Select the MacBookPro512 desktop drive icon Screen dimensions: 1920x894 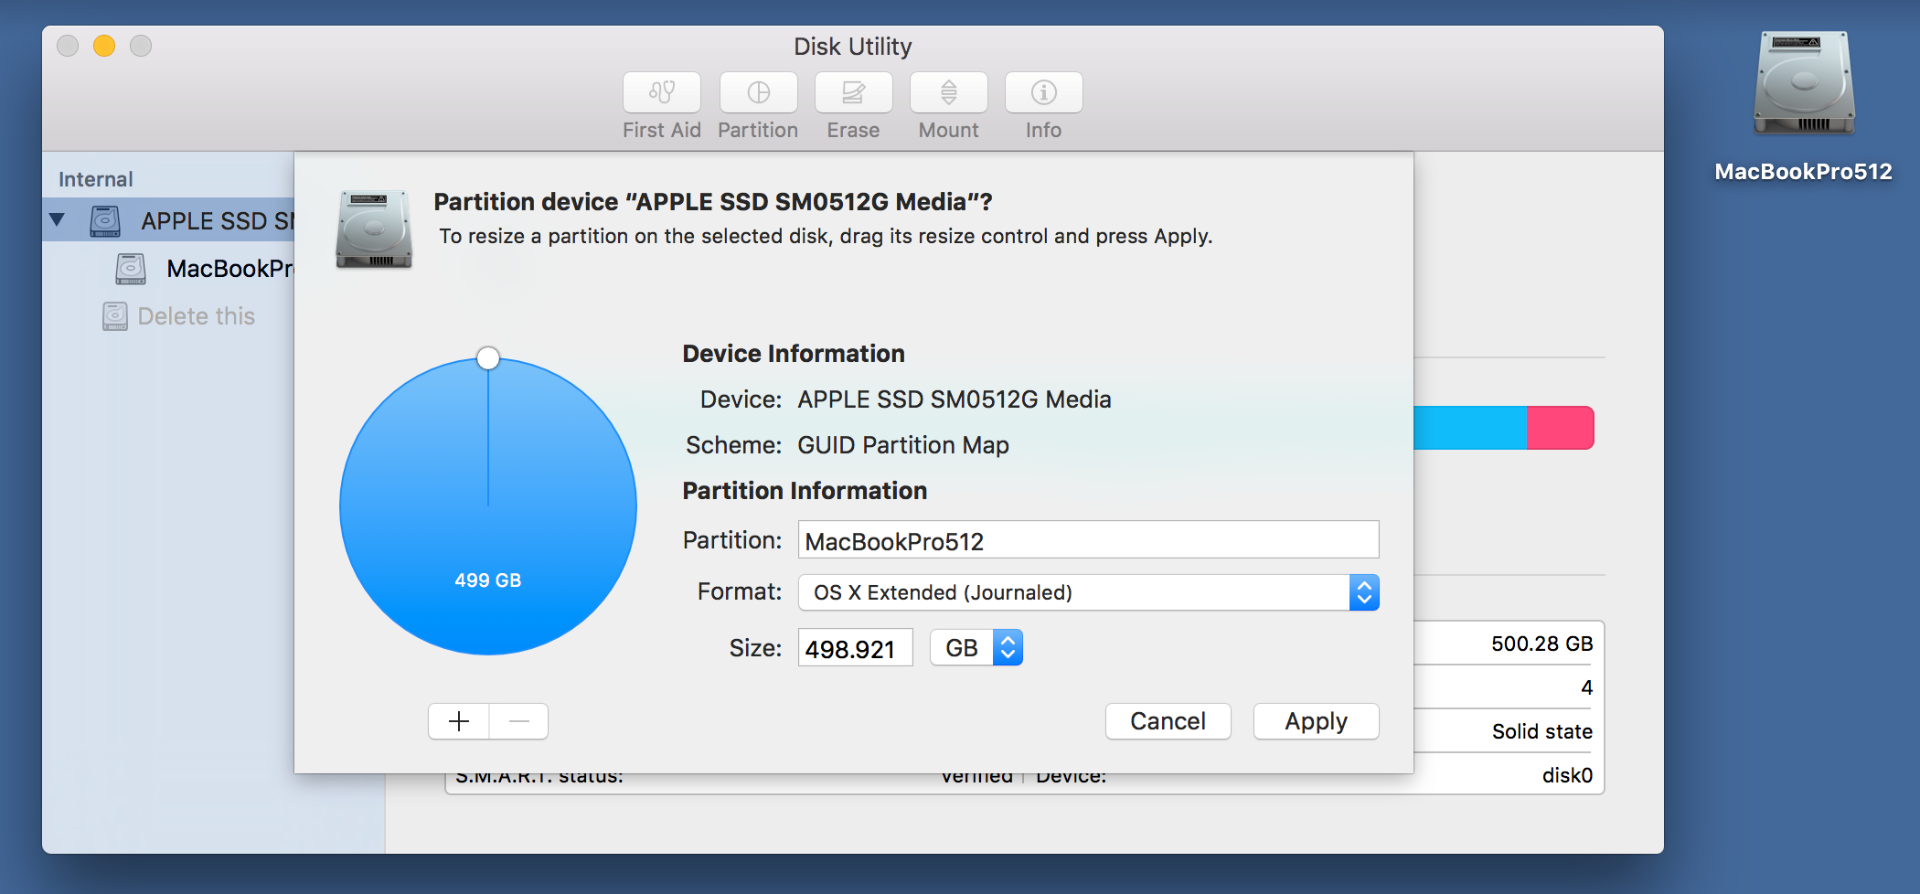(x=1804, y=84)
